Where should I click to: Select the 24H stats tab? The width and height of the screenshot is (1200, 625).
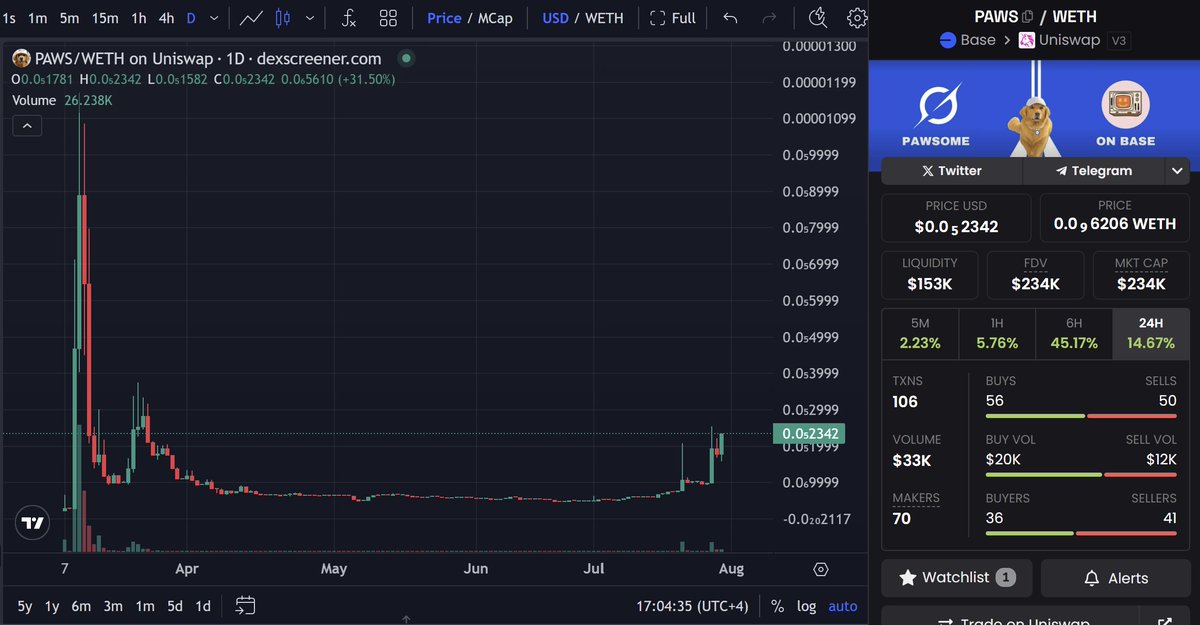[x=1151, y=334]
